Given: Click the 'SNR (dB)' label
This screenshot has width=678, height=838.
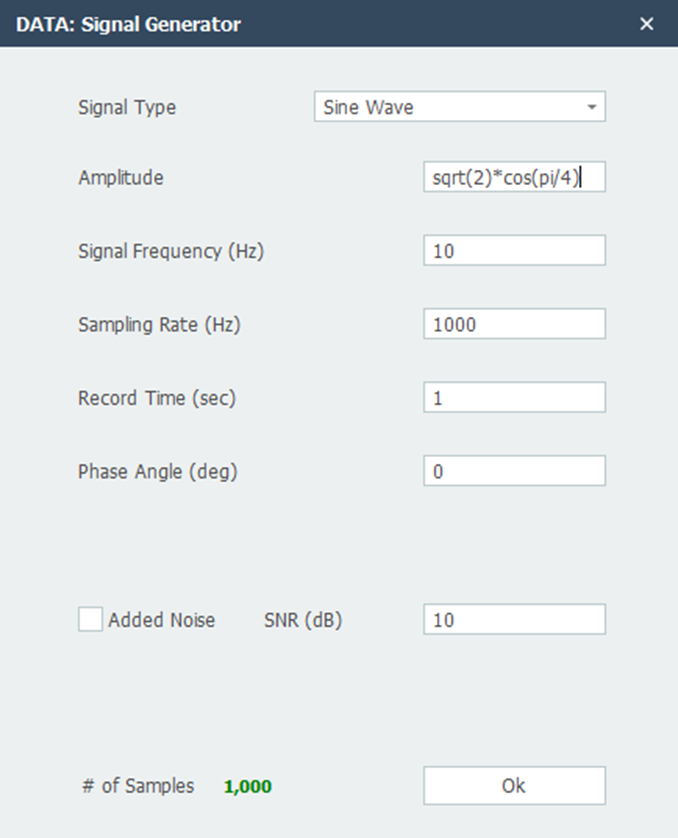Looking at the screenshot, I should 302,620.
